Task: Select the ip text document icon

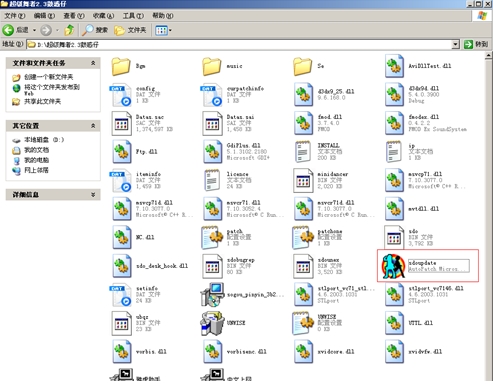Action: pos(394,152)
